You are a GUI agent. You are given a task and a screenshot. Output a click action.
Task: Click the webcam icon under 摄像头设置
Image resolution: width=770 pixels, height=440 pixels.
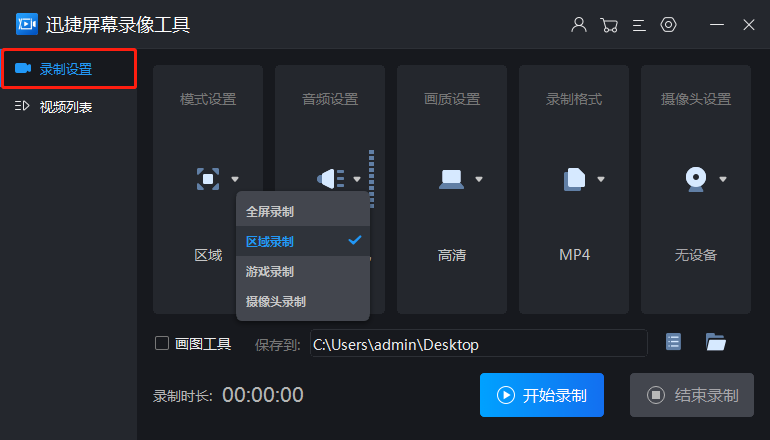pos(696,179)
